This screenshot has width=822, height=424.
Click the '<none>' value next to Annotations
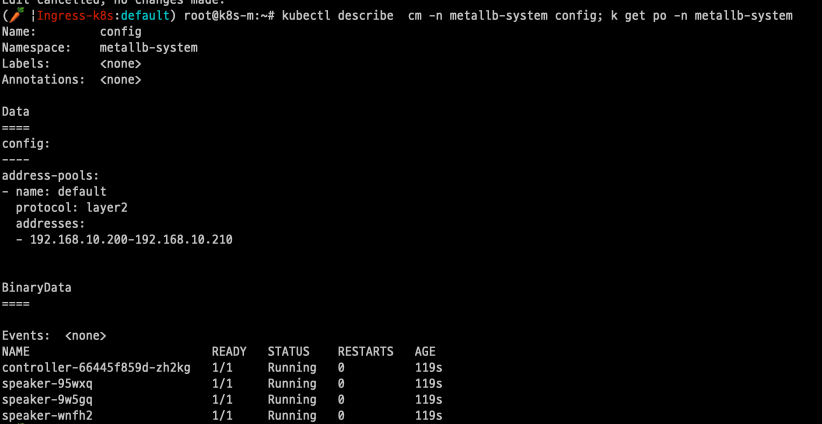121,80
